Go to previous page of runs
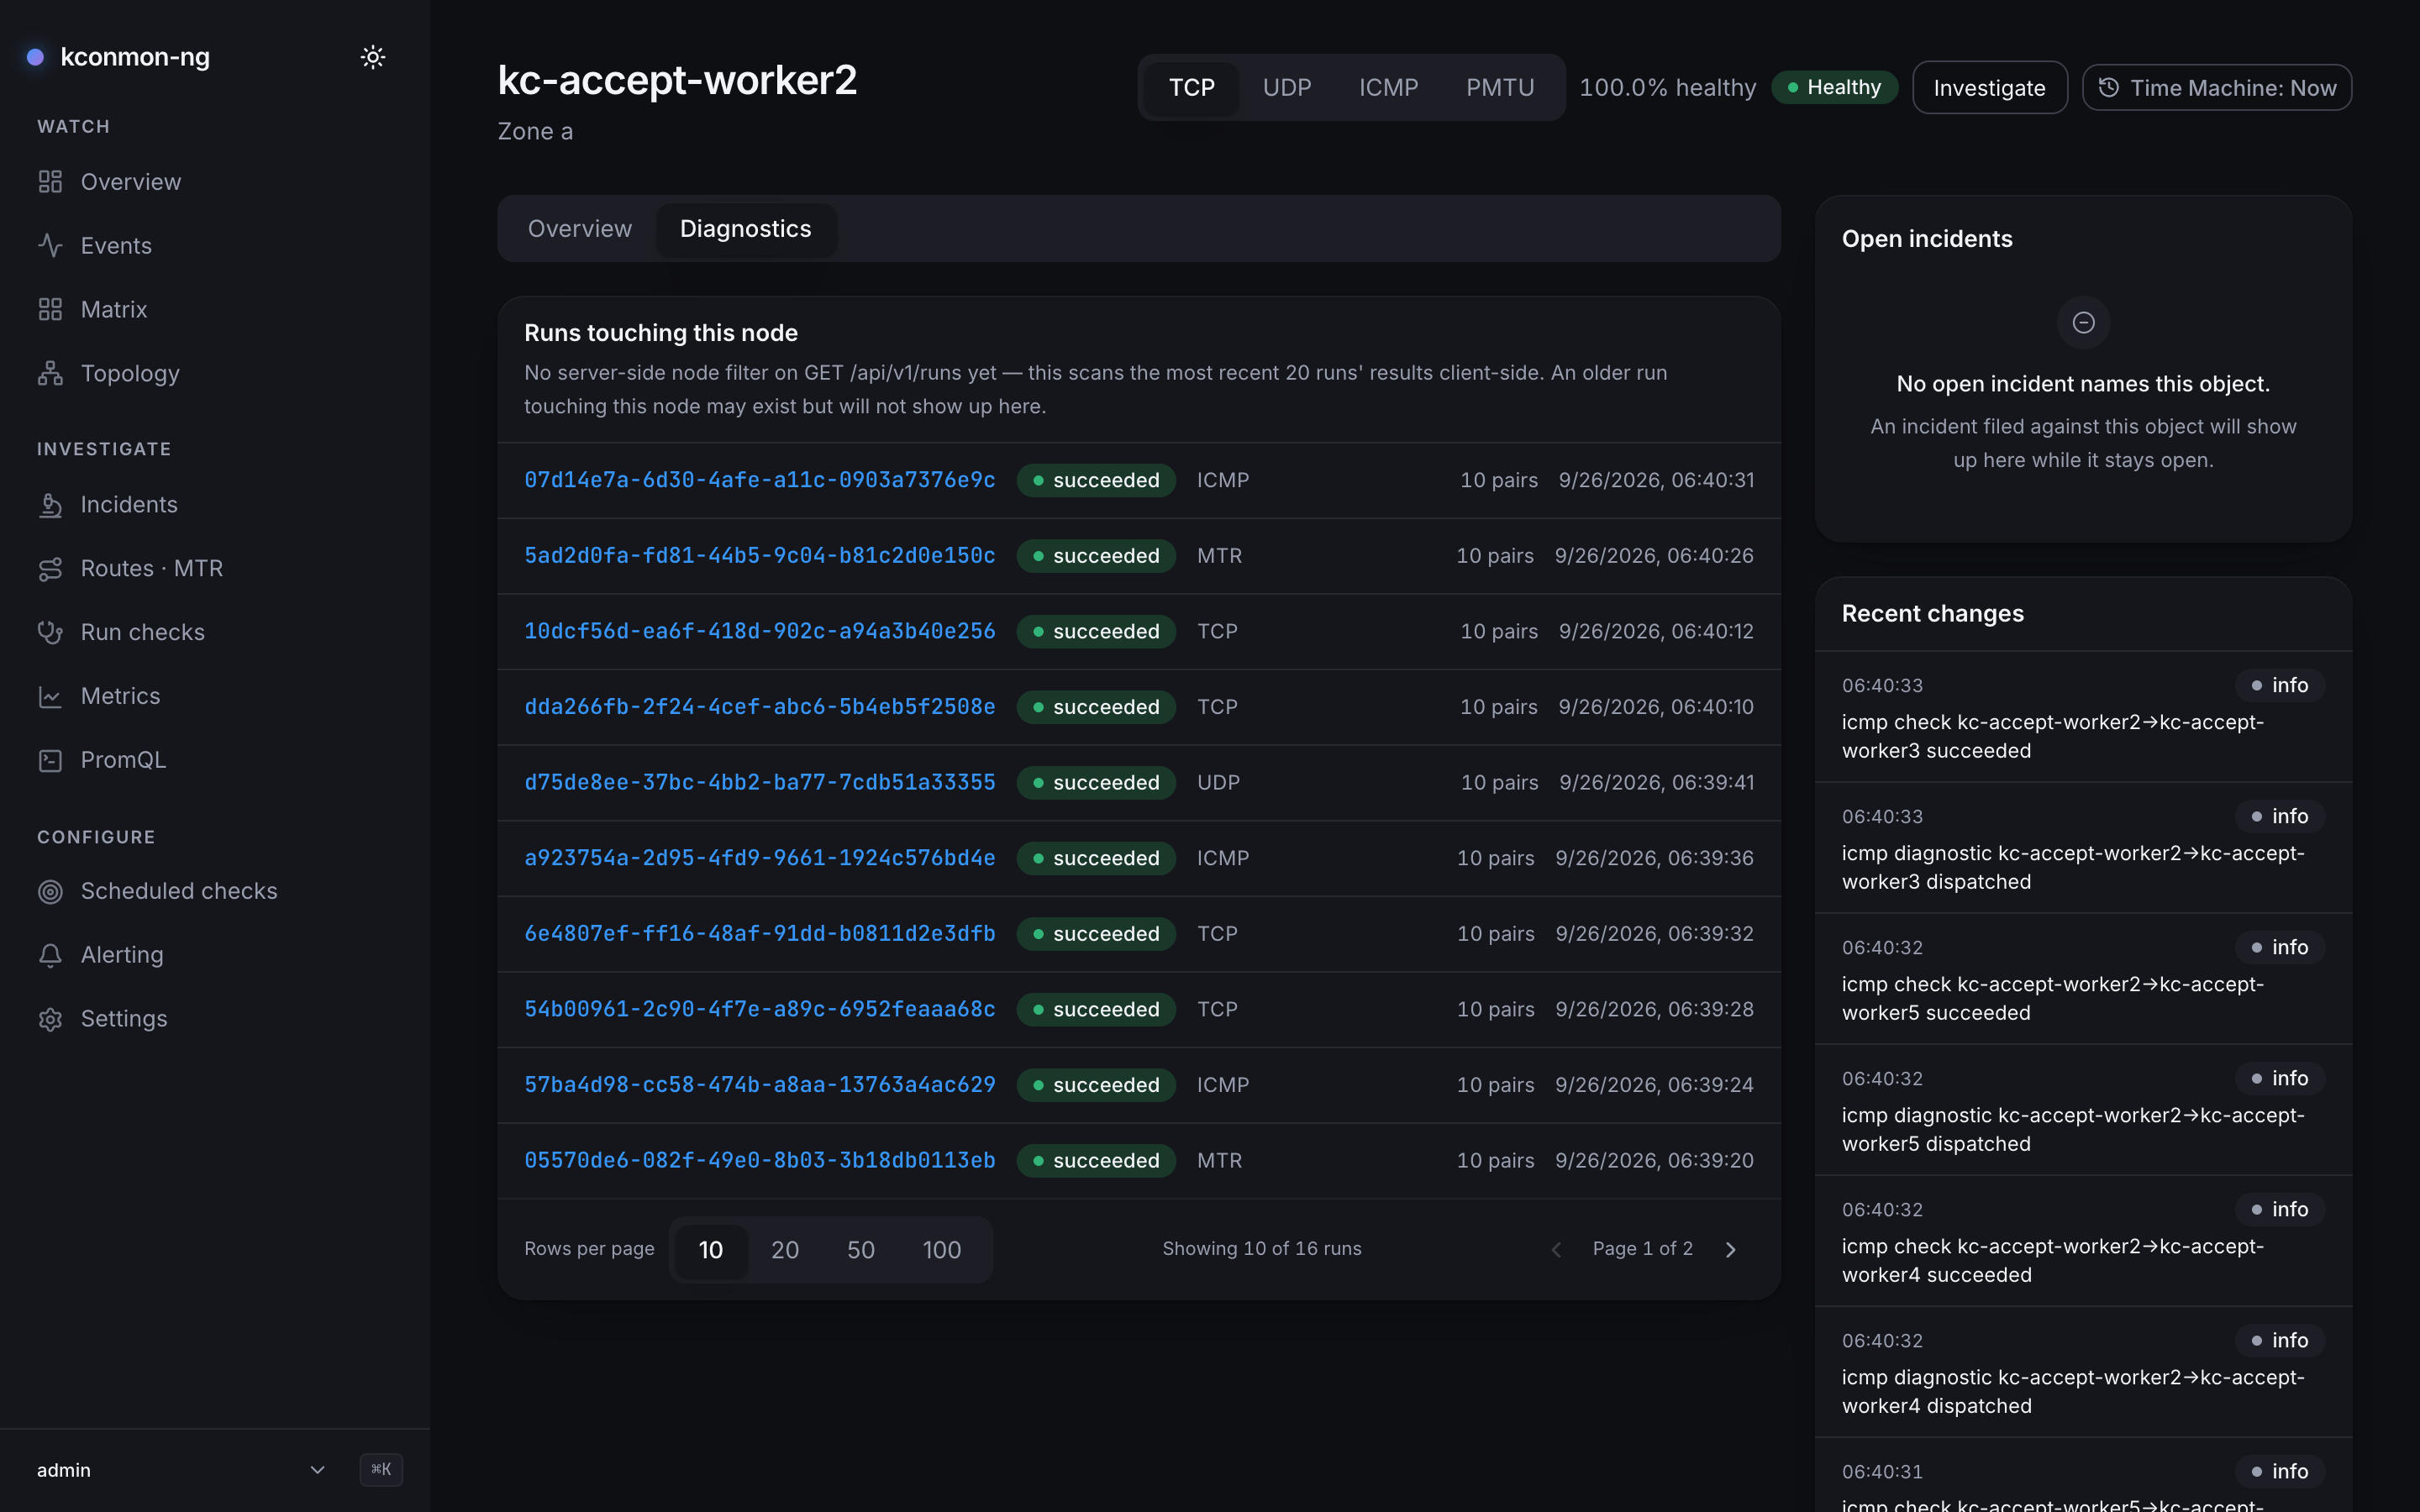2420x1512 pixels. pos(1556,1249)
